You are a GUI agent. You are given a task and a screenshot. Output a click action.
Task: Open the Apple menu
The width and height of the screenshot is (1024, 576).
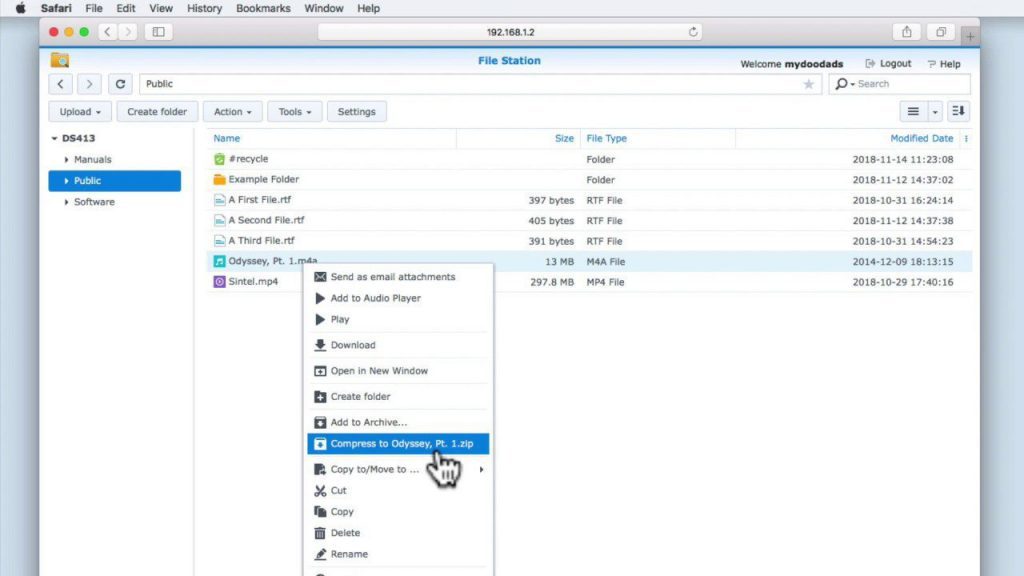point(20,8)
